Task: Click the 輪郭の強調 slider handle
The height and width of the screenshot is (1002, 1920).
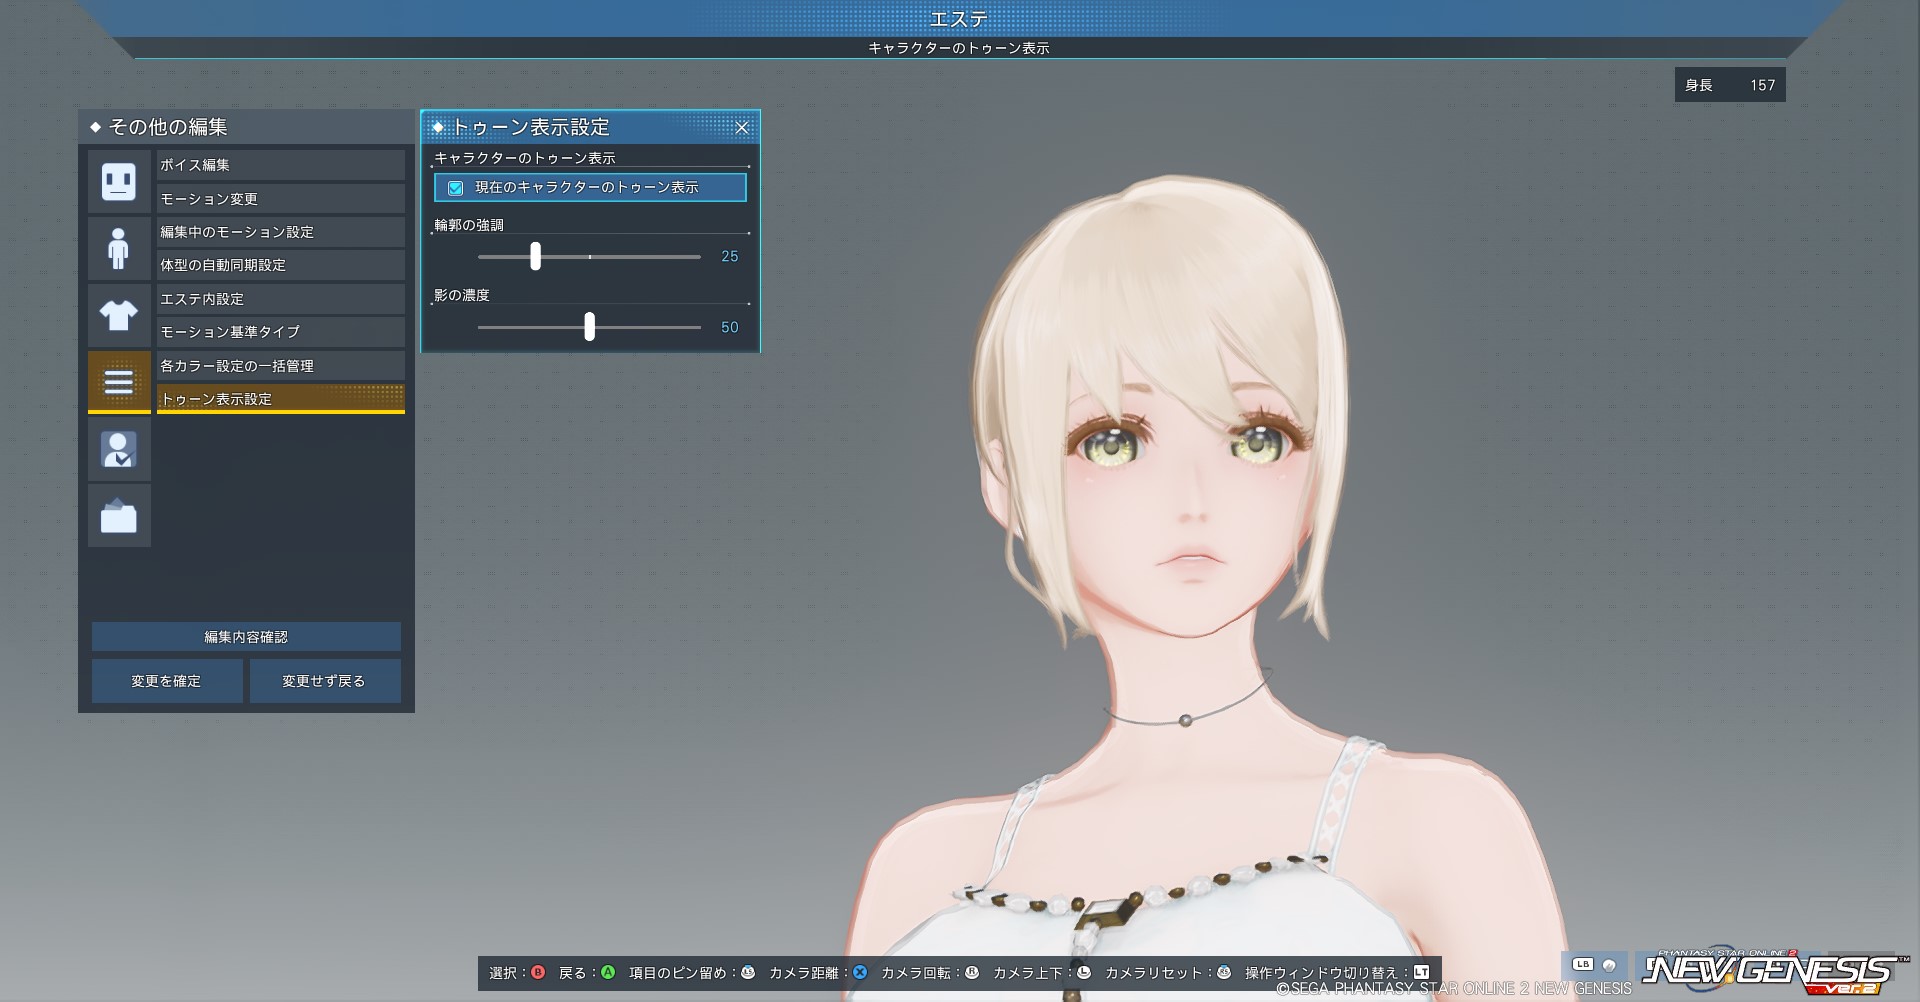Action: click(536, 256)
